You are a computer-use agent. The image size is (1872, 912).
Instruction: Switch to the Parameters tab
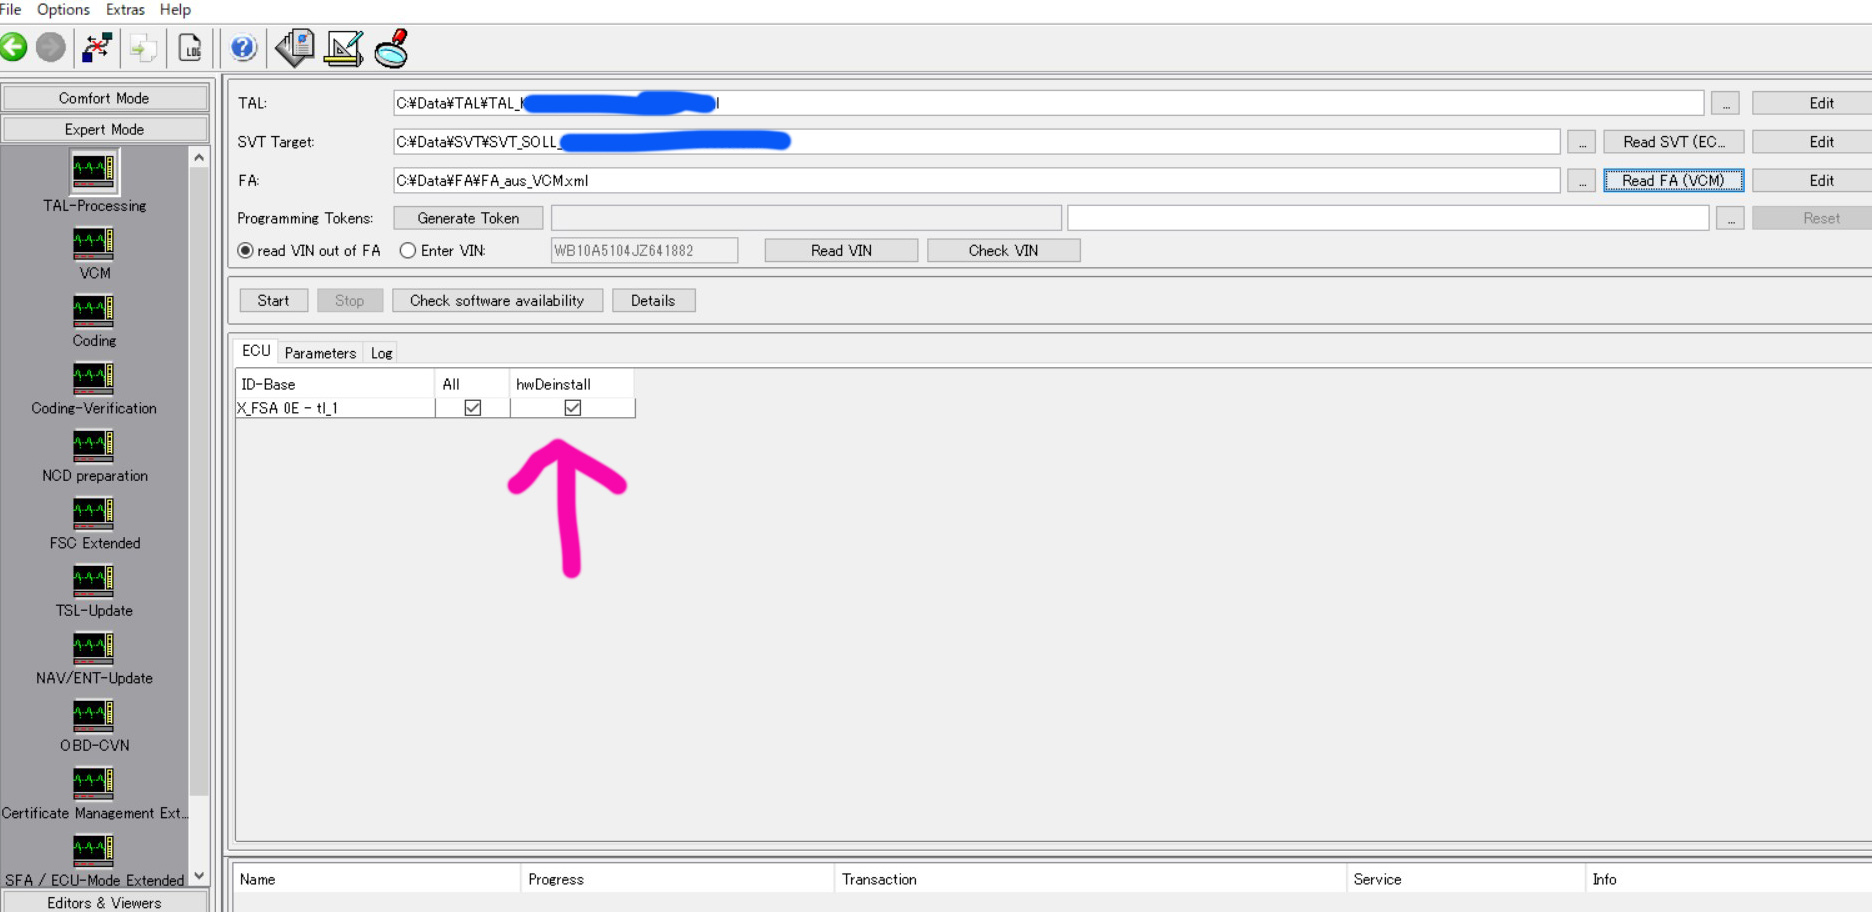[x=320, y=353]
